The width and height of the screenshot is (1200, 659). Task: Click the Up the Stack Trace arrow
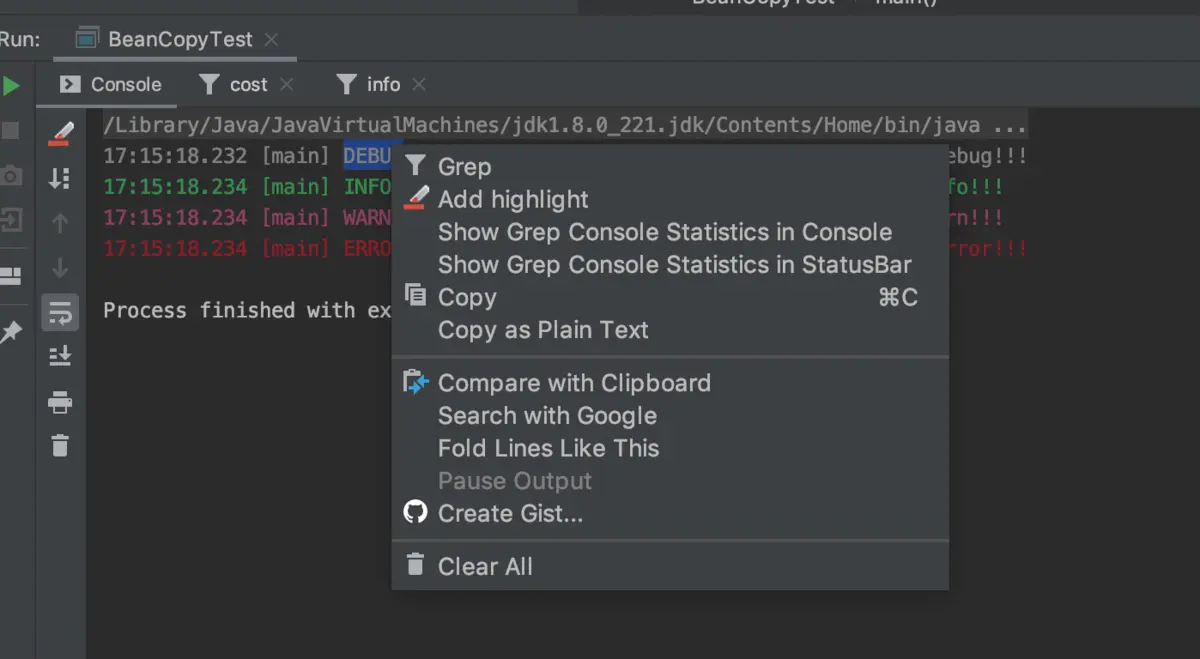(60, 223)
